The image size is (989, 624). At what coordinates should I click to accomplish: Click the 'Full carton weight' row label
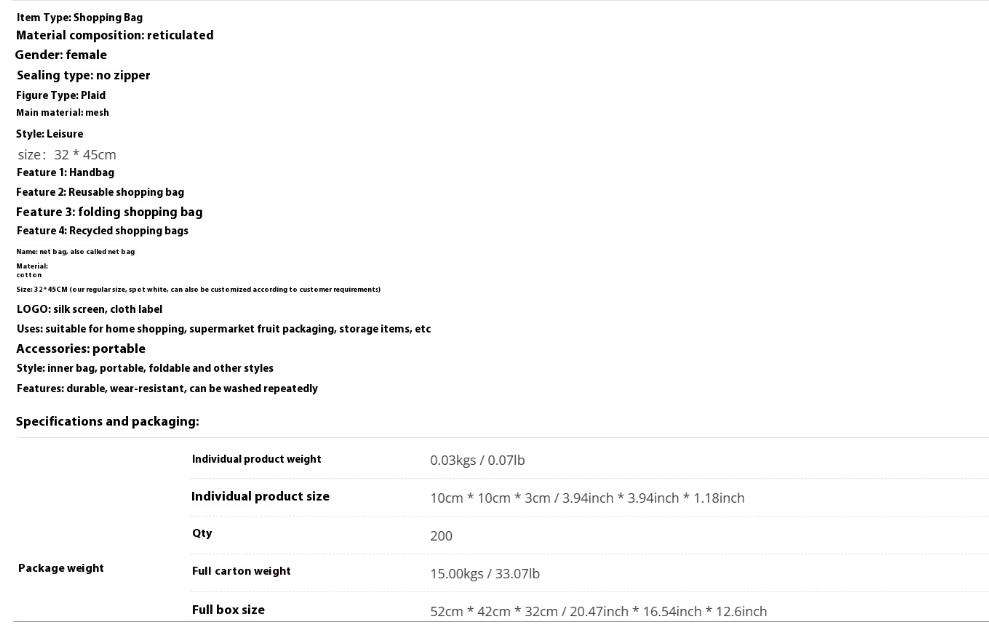242,571
